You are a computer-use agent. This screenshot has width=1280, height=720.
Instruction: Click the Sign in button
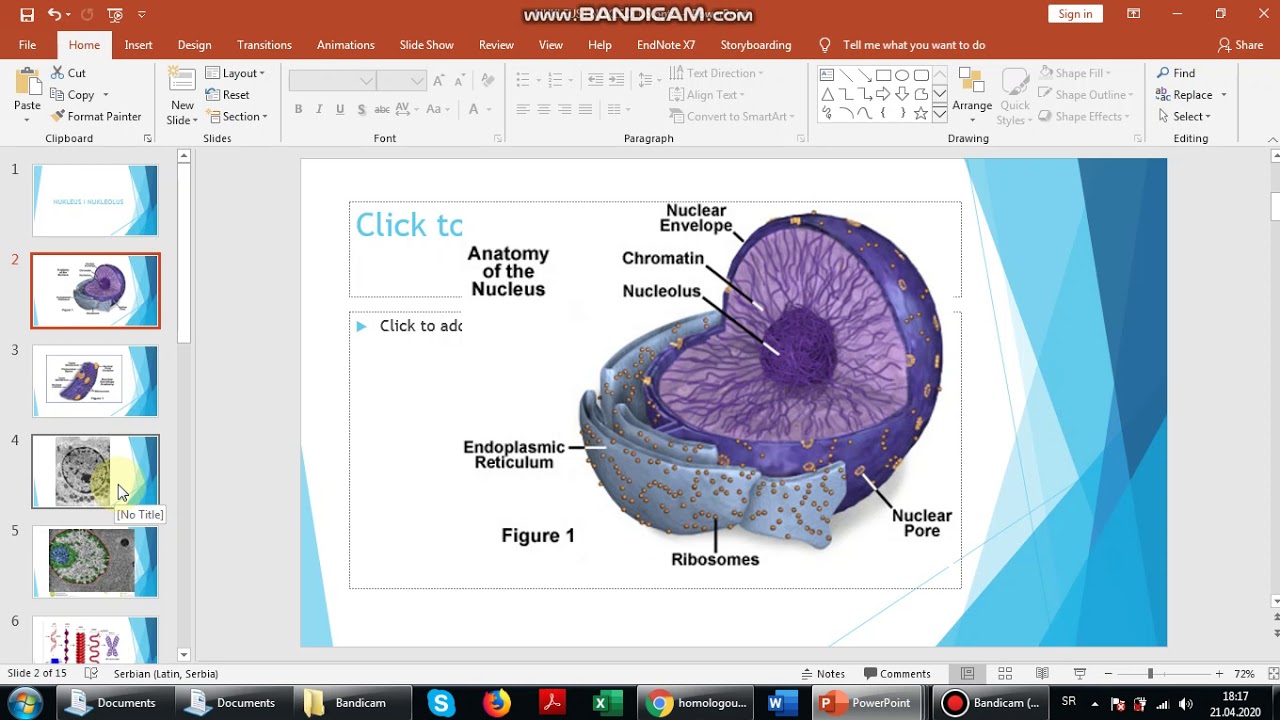(x=1075, y=14)
